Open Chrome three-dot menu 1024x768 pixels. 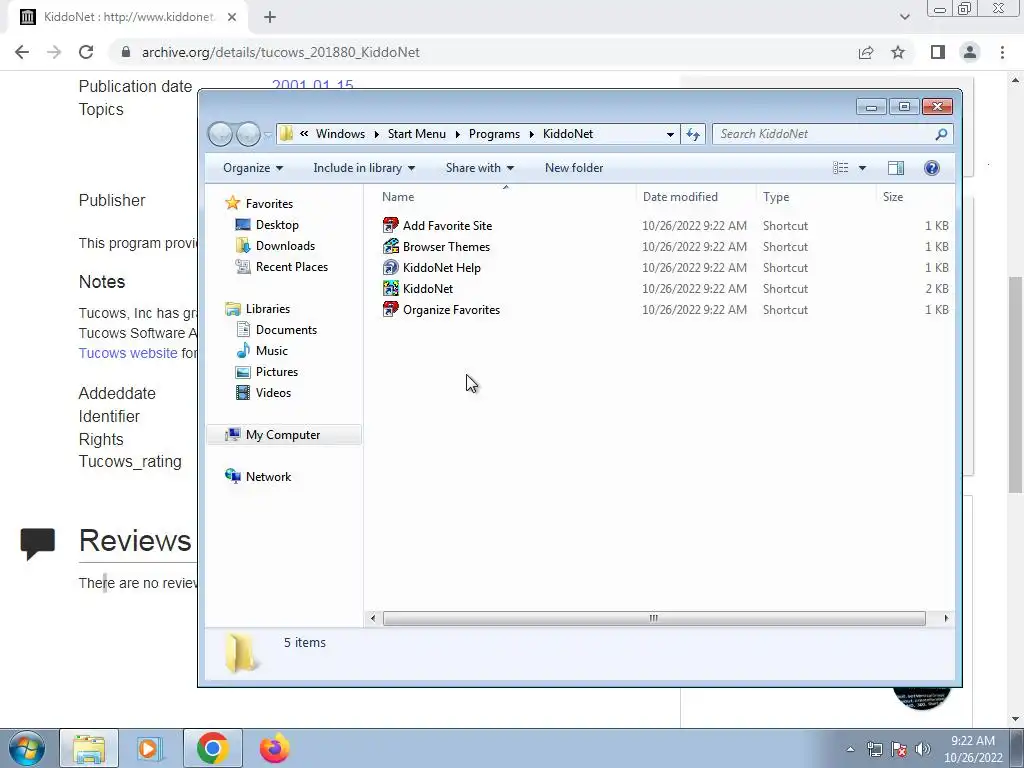click(x=1002, y=52)
